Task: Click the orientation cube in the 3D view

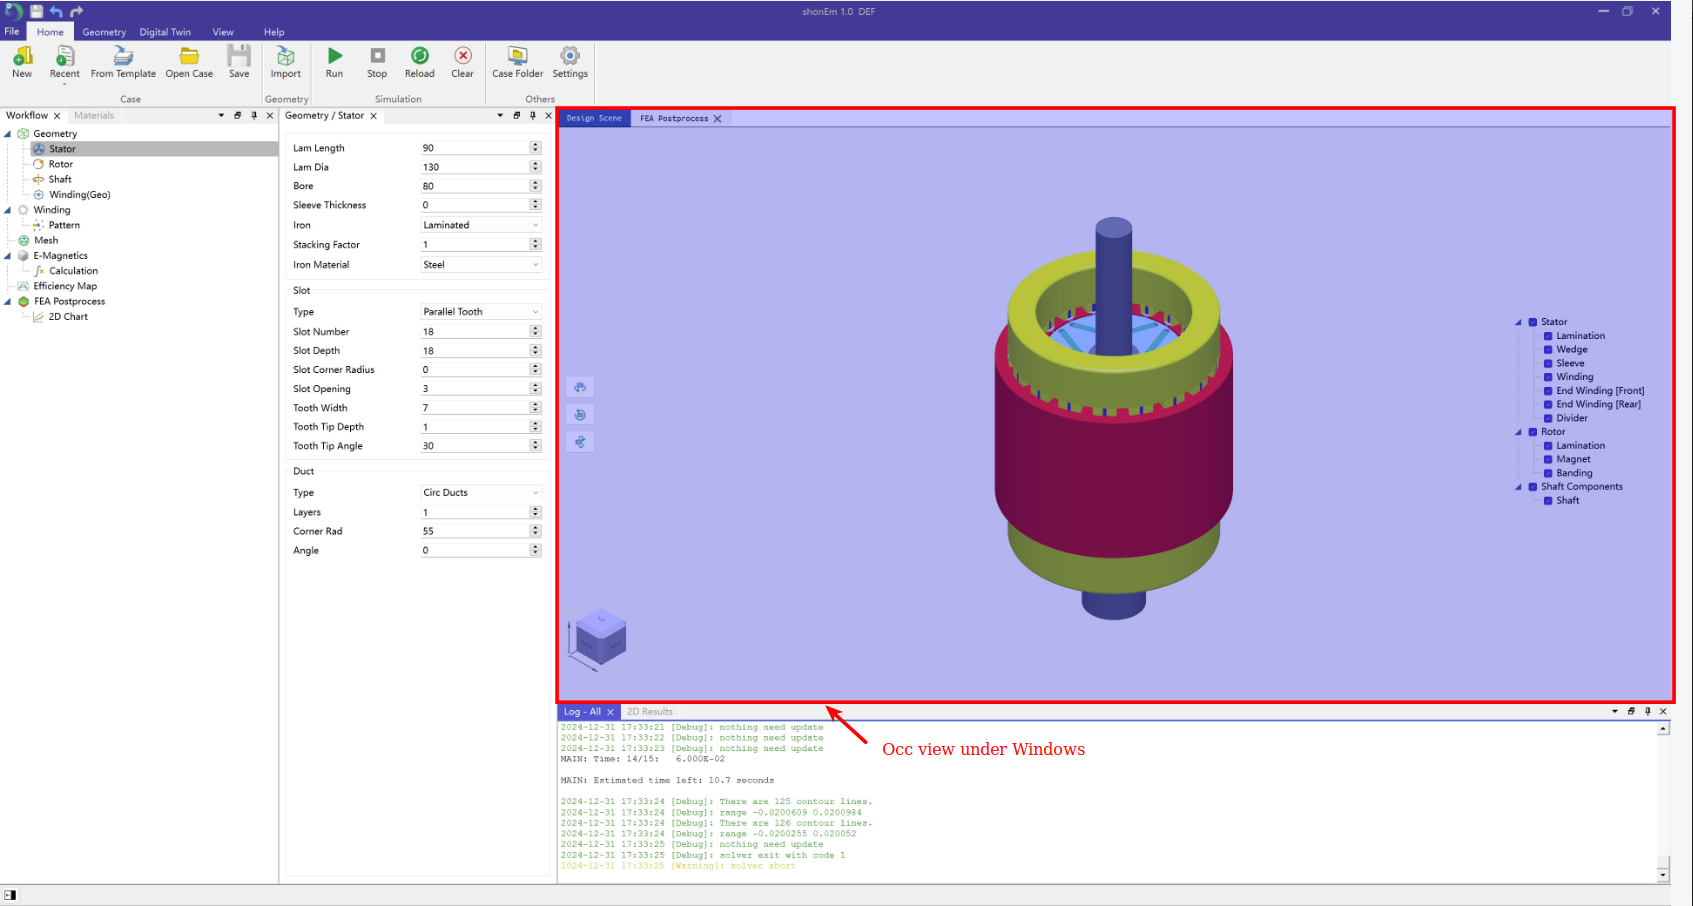Action: click(601, 638)
